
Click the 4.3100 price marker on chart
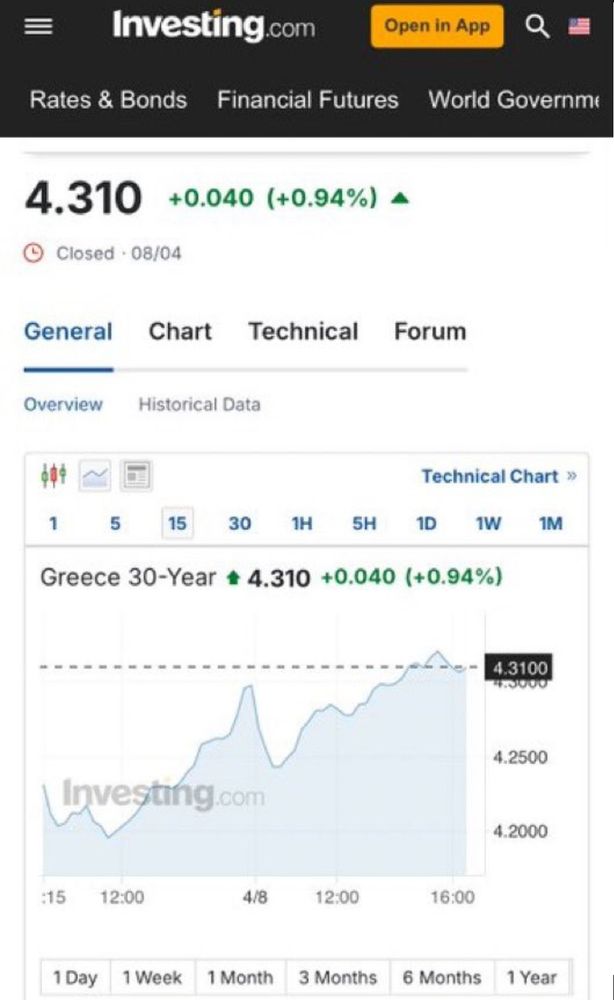click(x=519, y=668)
